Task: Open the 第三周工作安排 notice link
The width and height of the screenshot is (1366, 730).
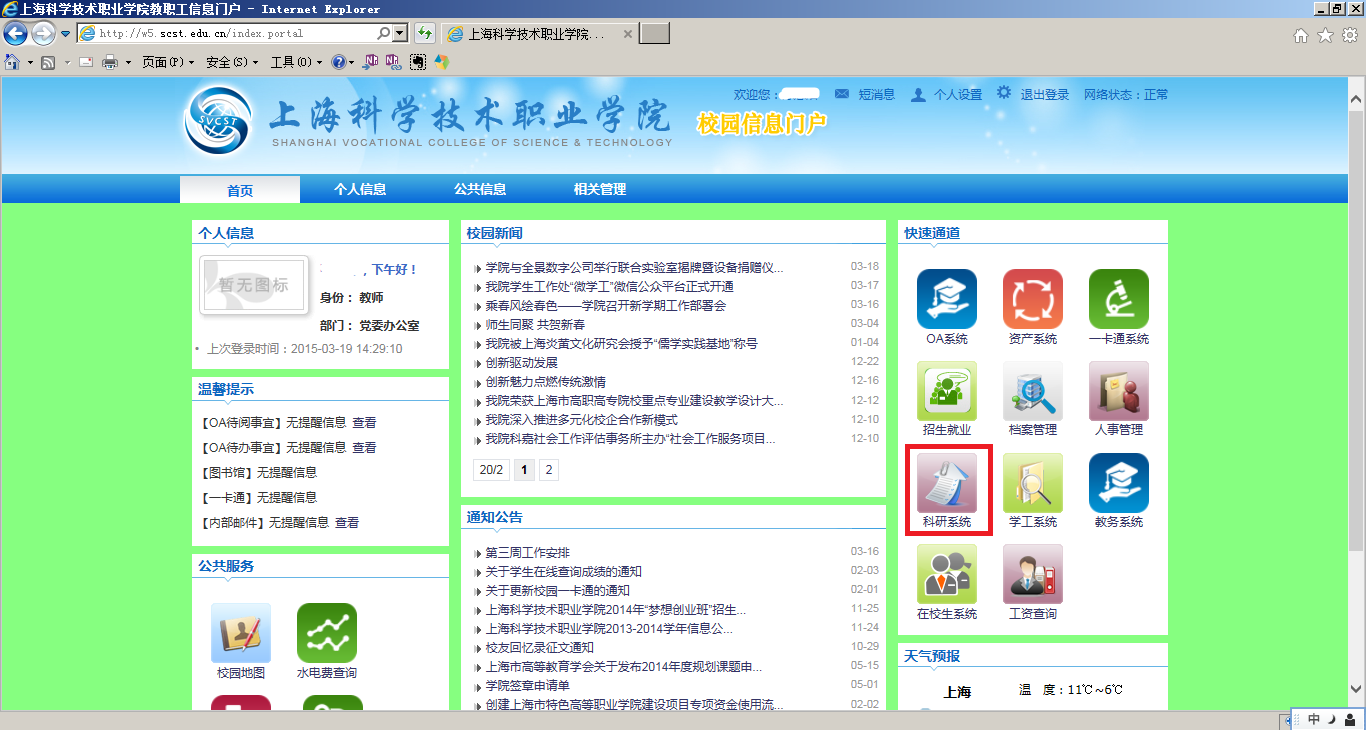Action: 527,553
